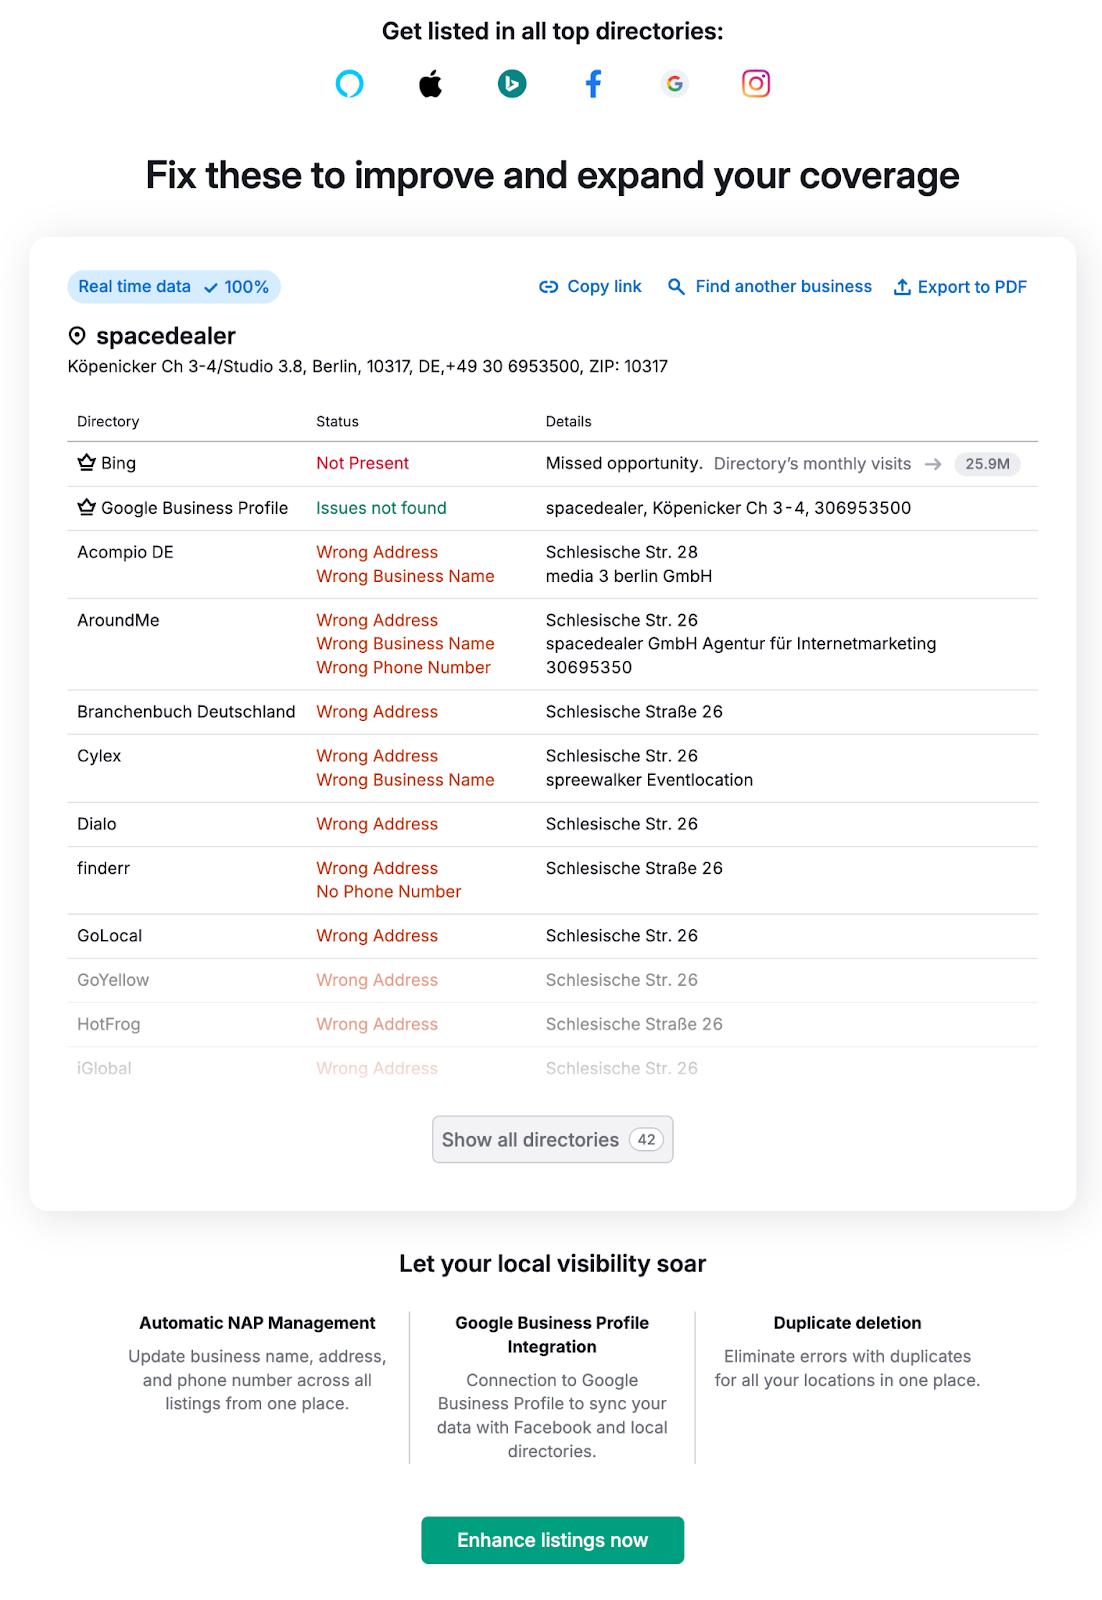
Task: Click Automatic NAP Management heading
Action: click(x=258, y=1323)
